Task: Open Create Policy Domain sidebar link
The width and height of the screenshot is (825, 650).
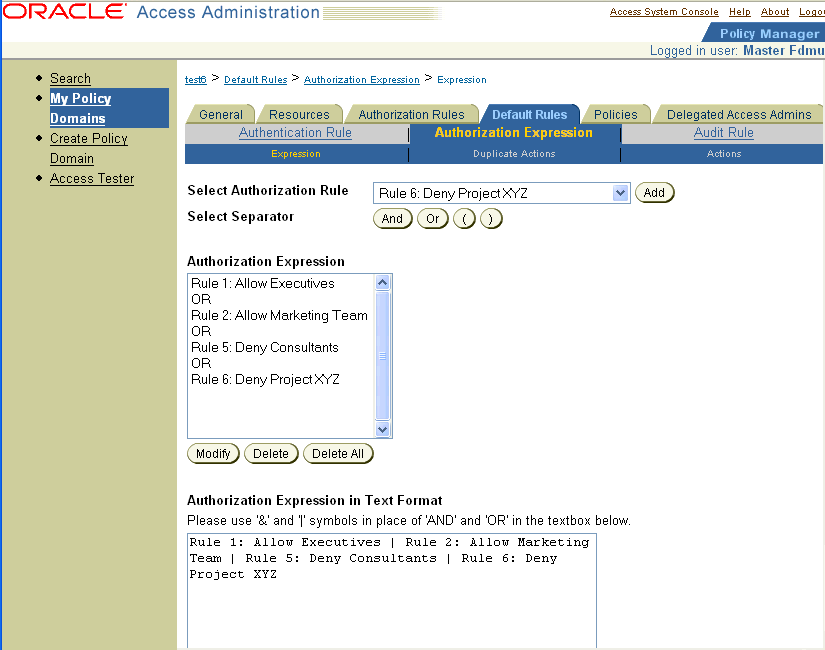Action: [x=89, y=148]
